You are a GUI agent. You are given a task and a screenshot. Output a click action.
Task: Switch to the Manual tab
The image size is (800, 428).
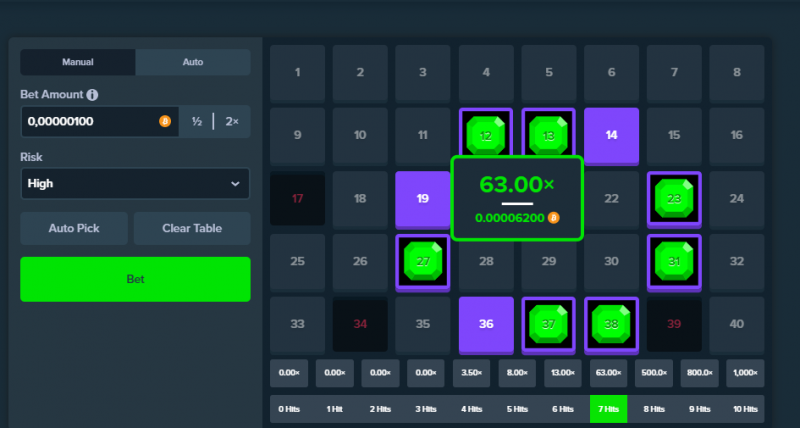tap(78, 62)
